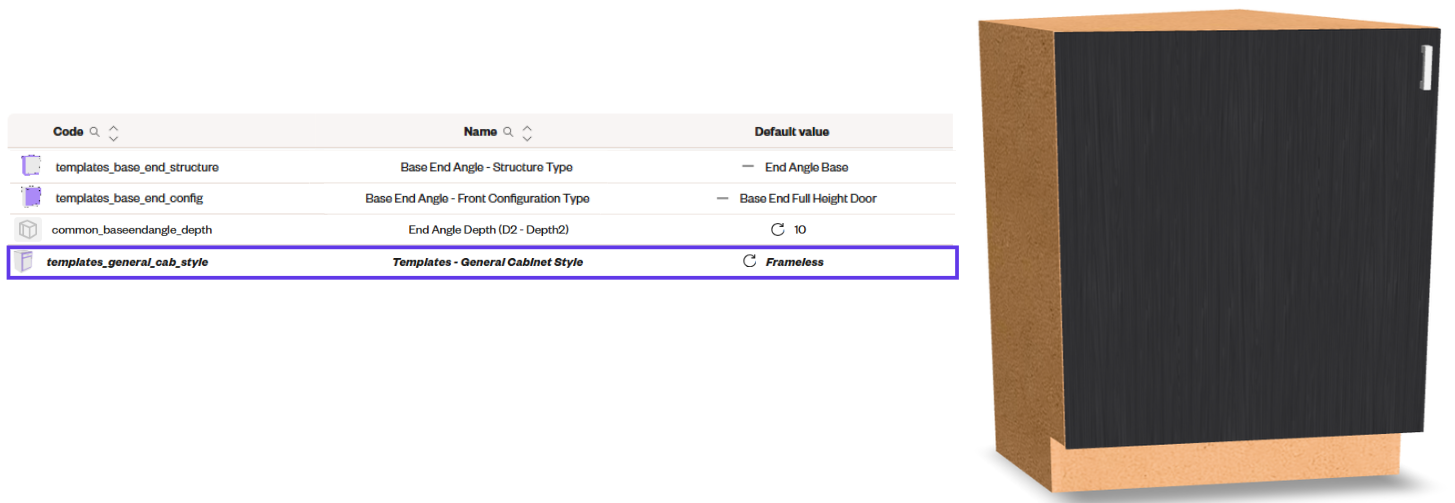
Task: Sort the Code column using arrows
Action: pyautogui.click(x=113, y=132)
